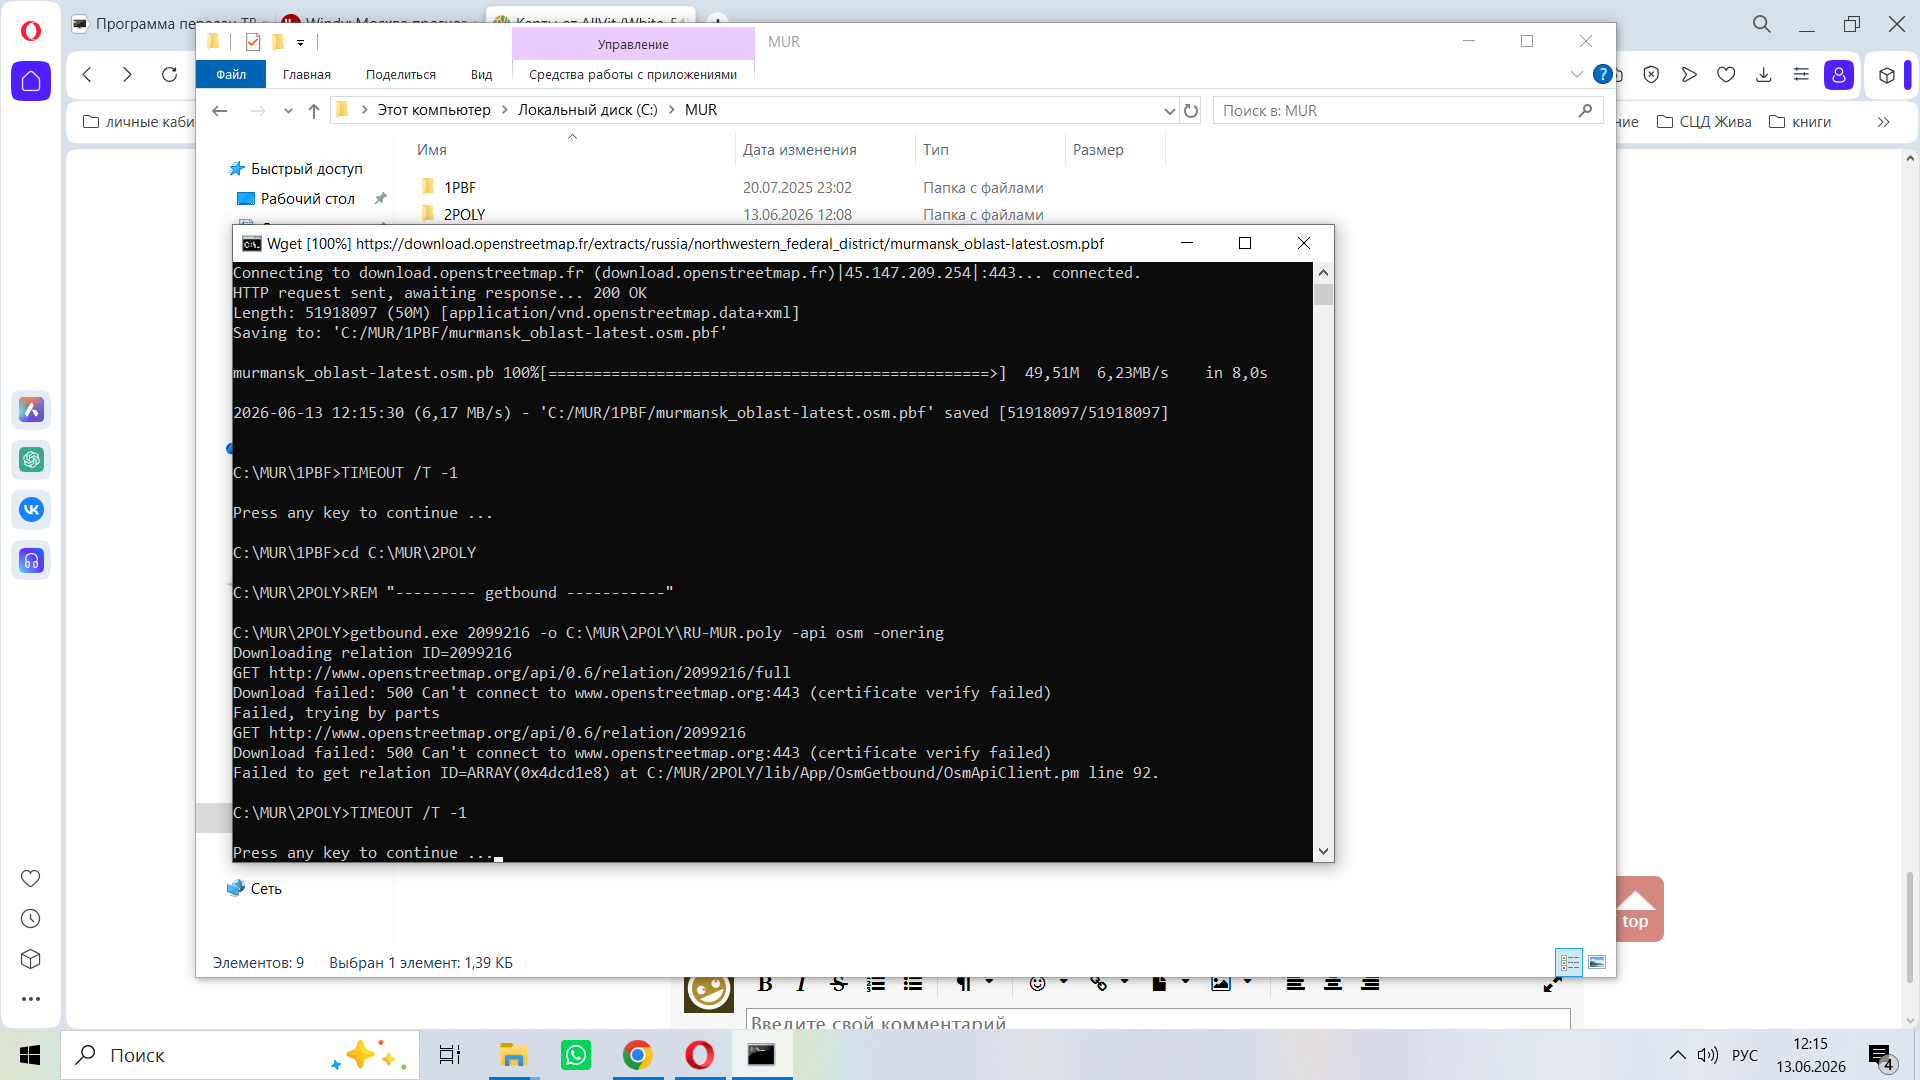Viewport: 1920px width, 1080px height.
Task: Open the Поделиться ribbon tab
Action: (x=401, y=74)
